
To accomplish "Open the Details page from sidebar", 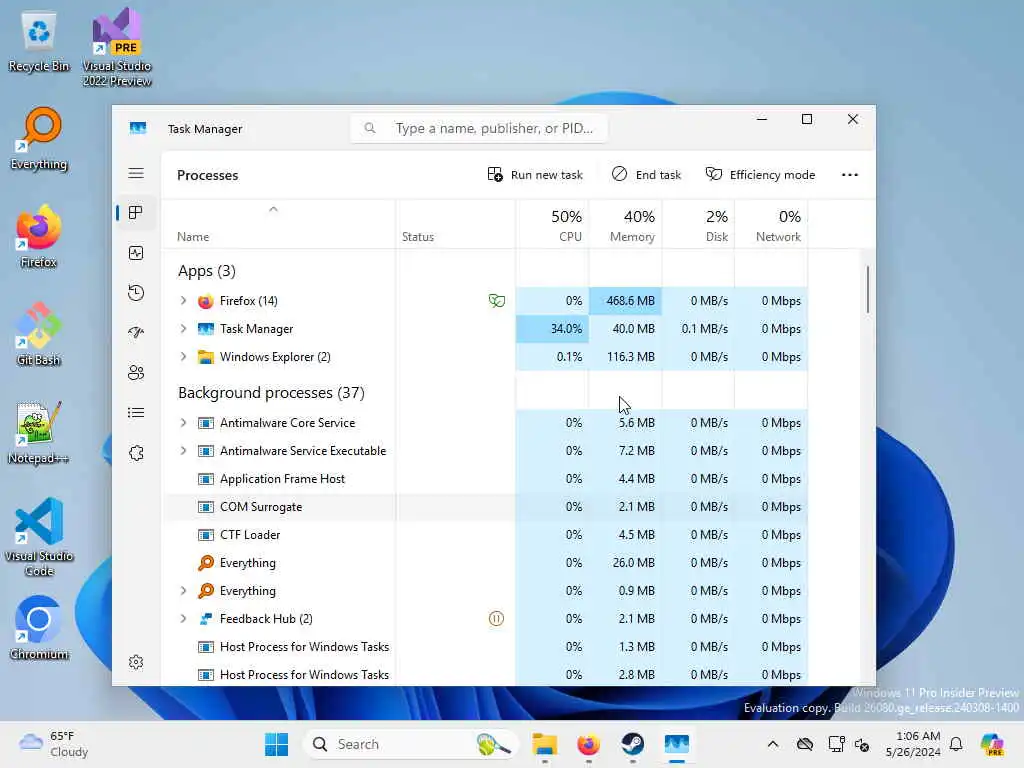I will point(136,413).
